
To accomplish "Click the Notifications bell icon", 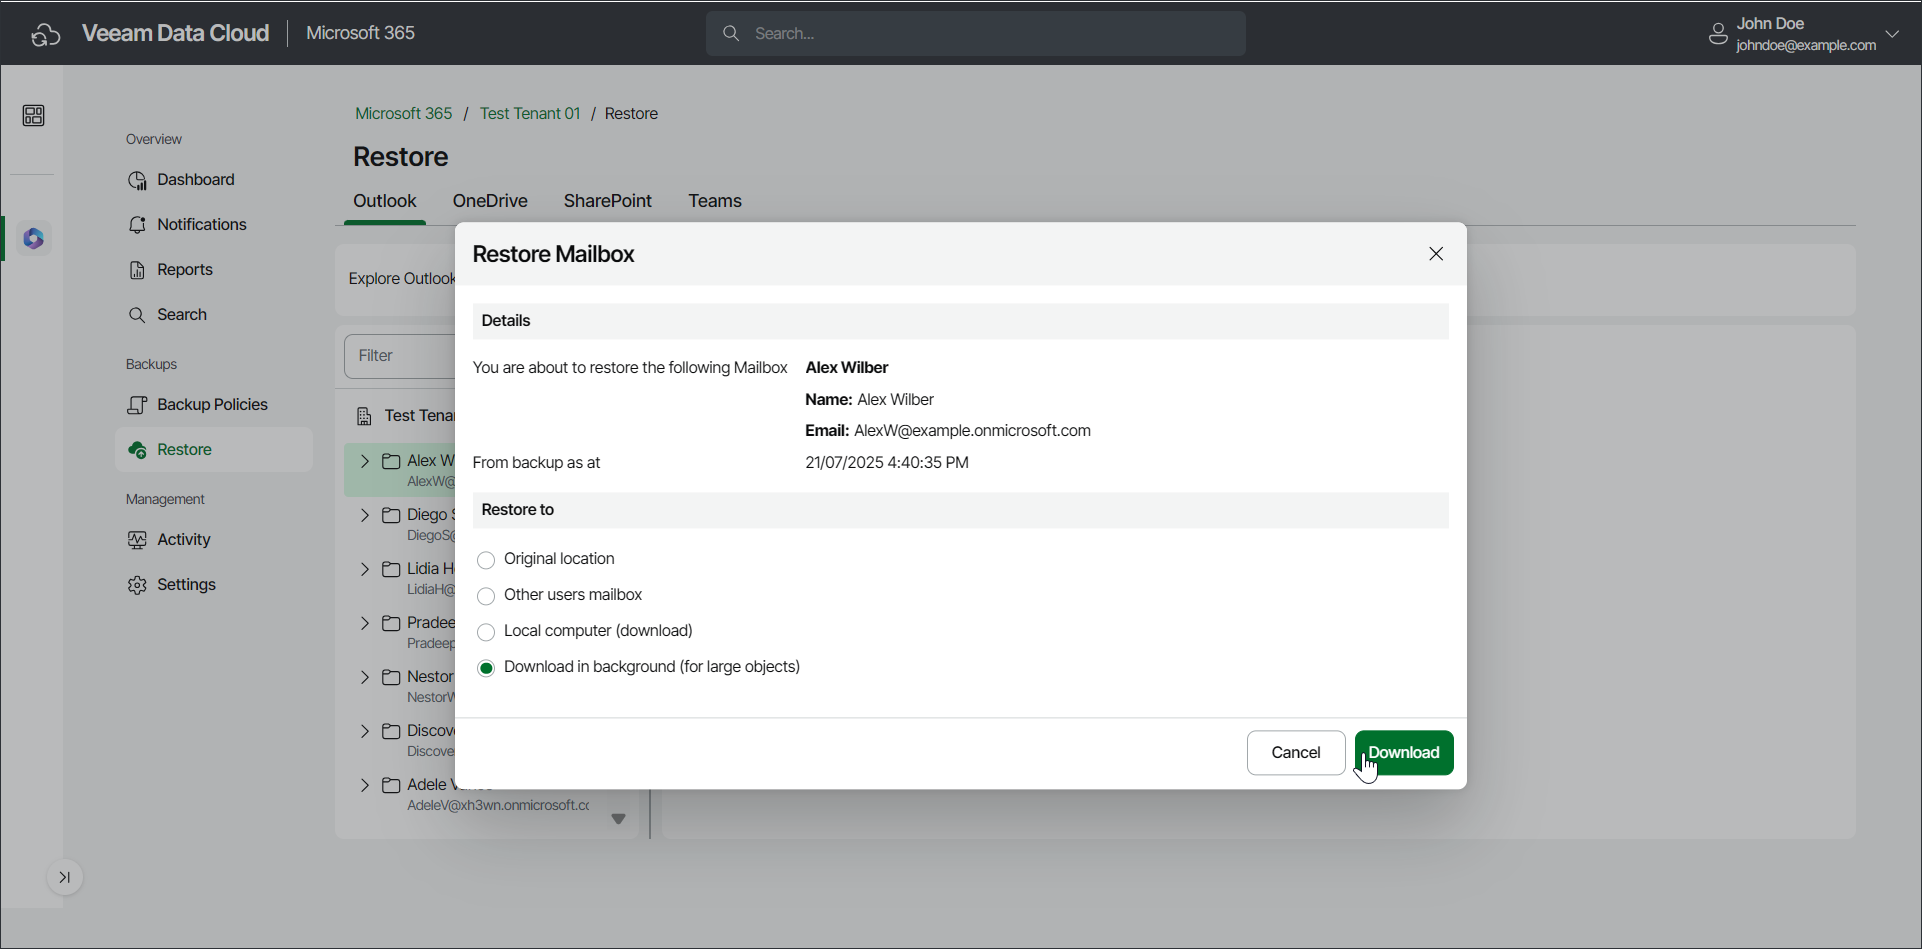I will (x=137, y=225).
